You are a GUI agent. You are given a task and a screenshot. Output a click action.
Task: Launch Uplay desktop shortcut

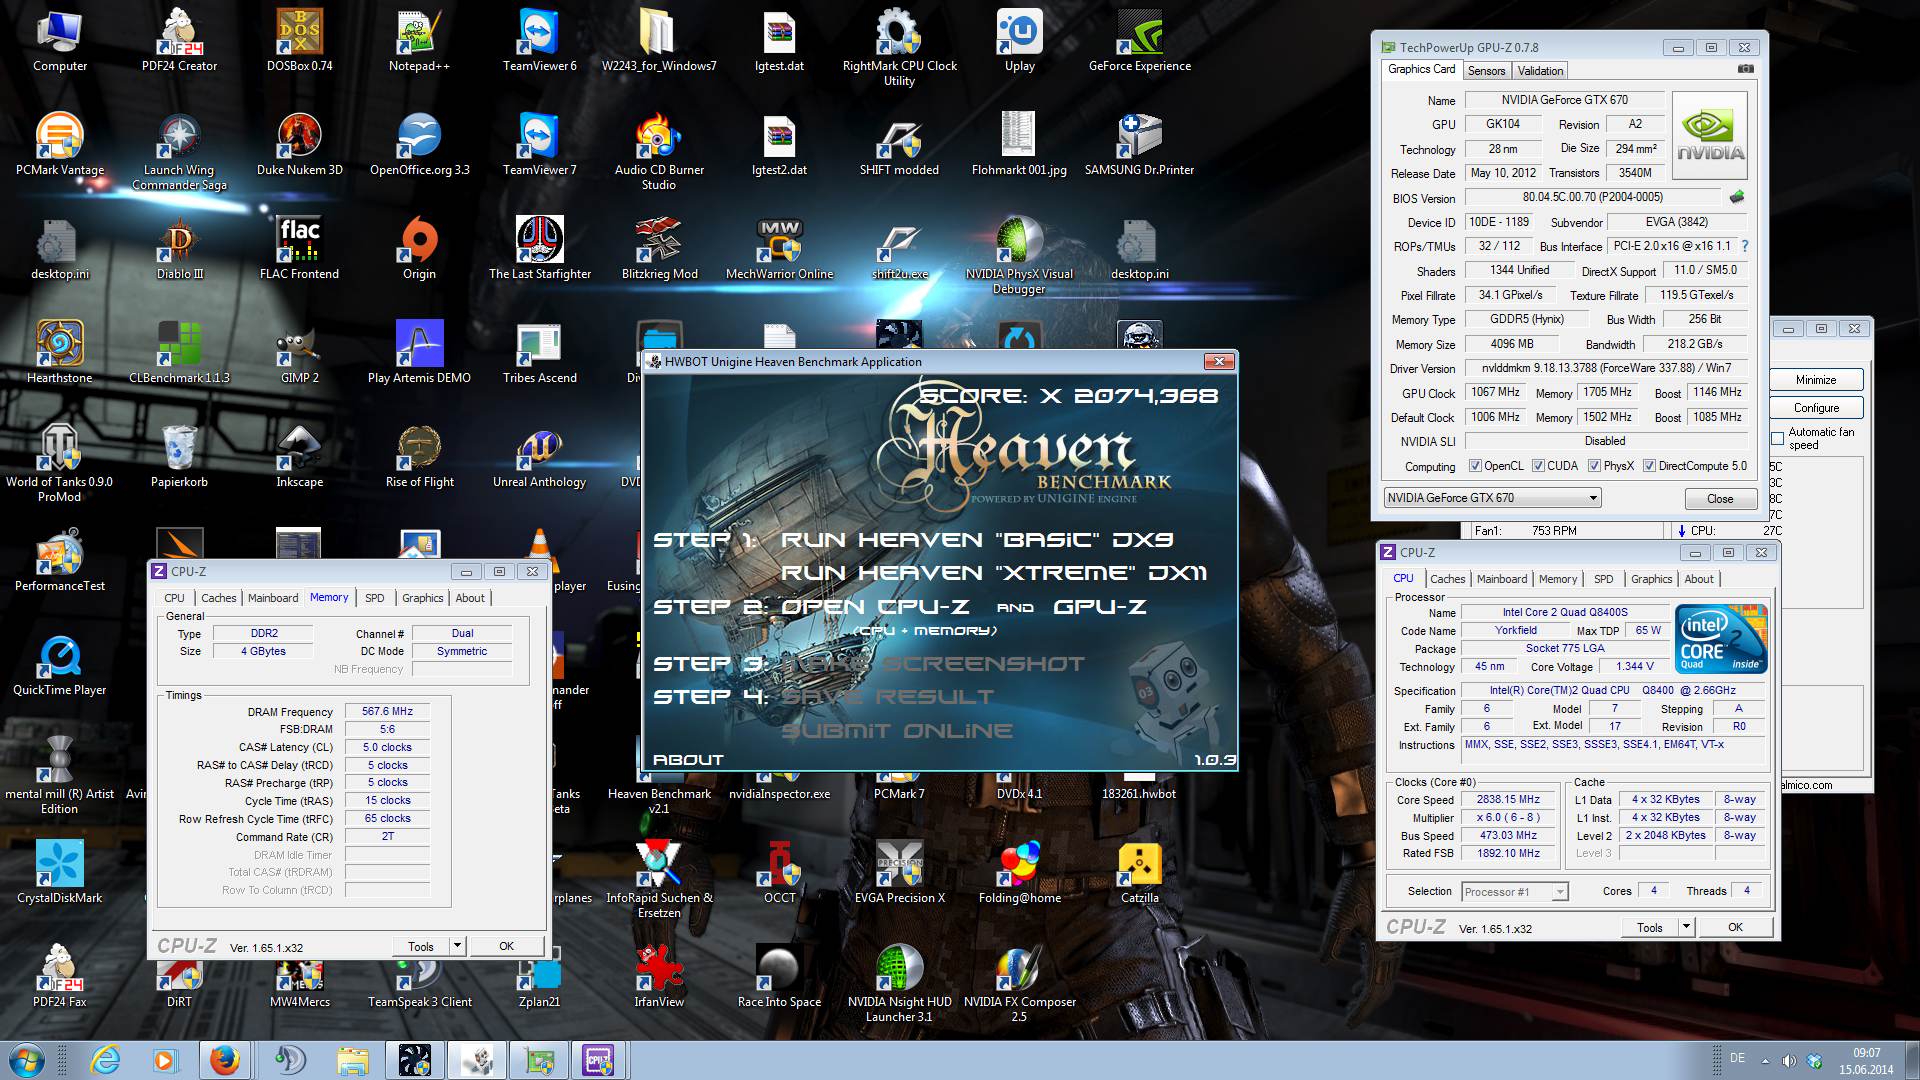(1019, 40)
